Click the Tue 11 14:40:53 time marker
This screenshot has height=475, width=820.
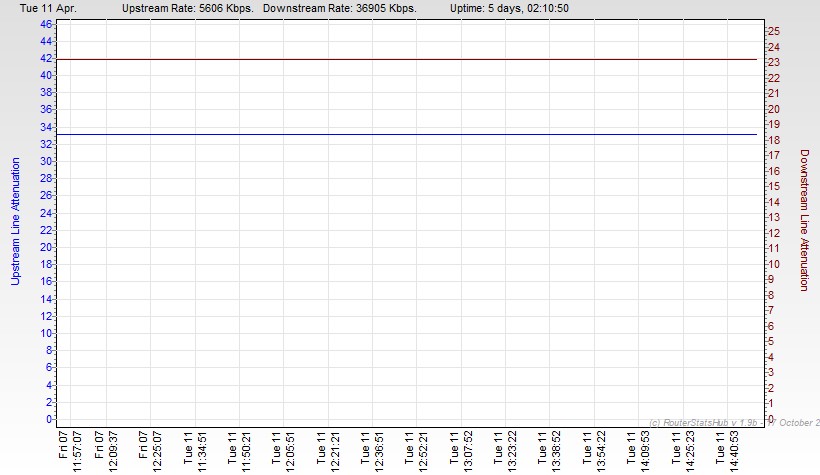(x=727, y=448)
